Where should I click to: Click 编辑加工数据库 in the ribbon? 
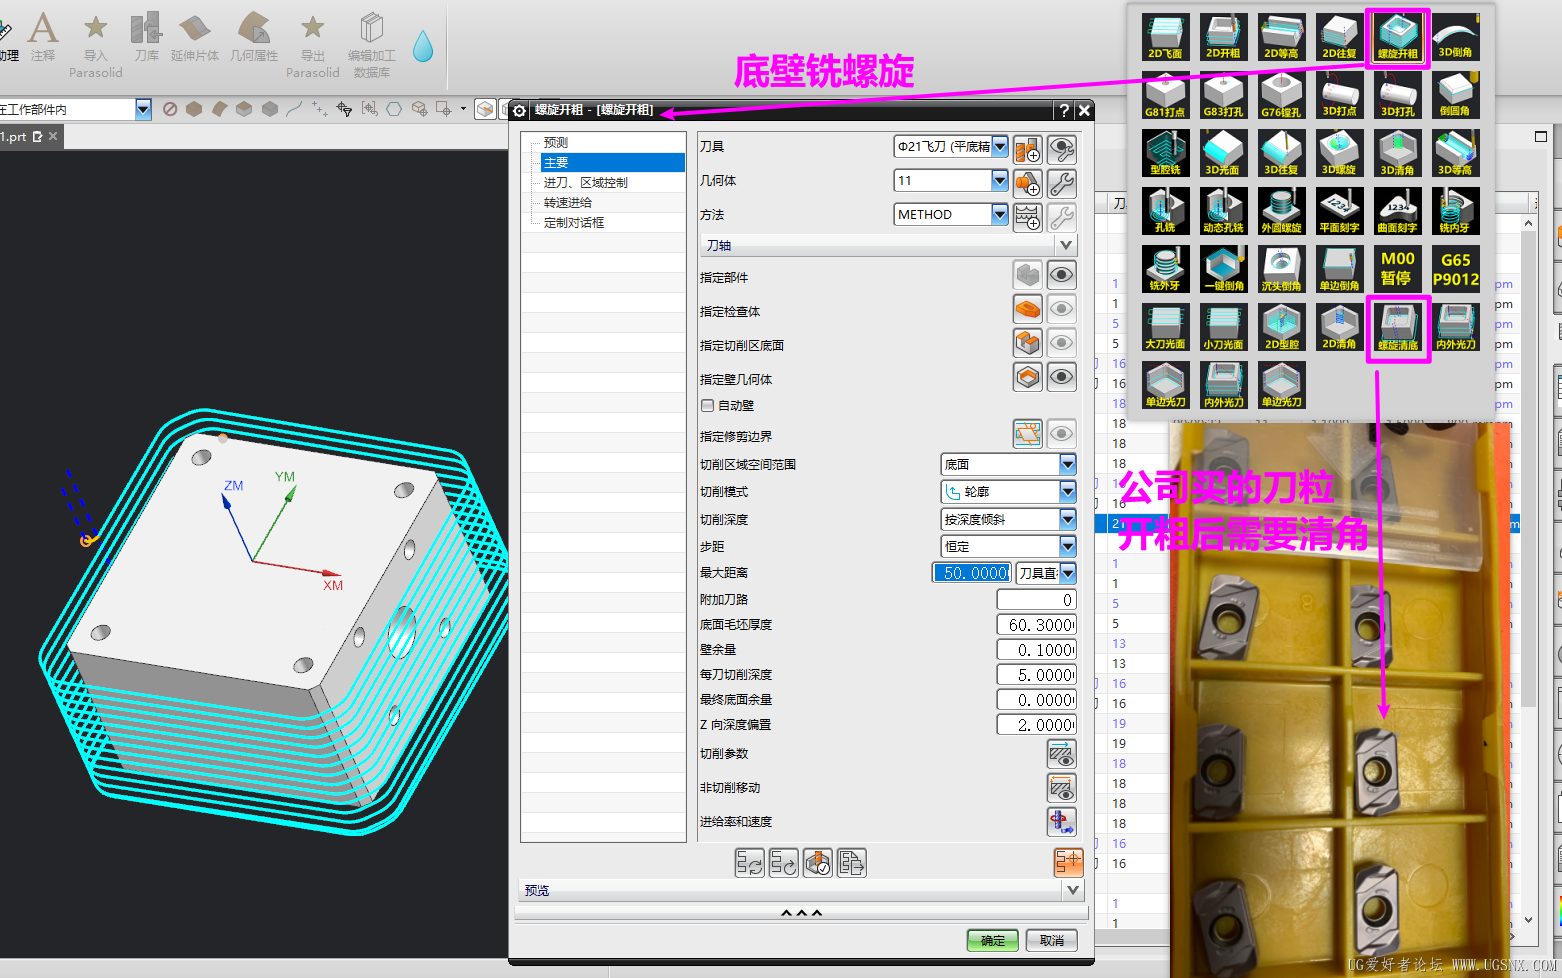tap(372, 45)
